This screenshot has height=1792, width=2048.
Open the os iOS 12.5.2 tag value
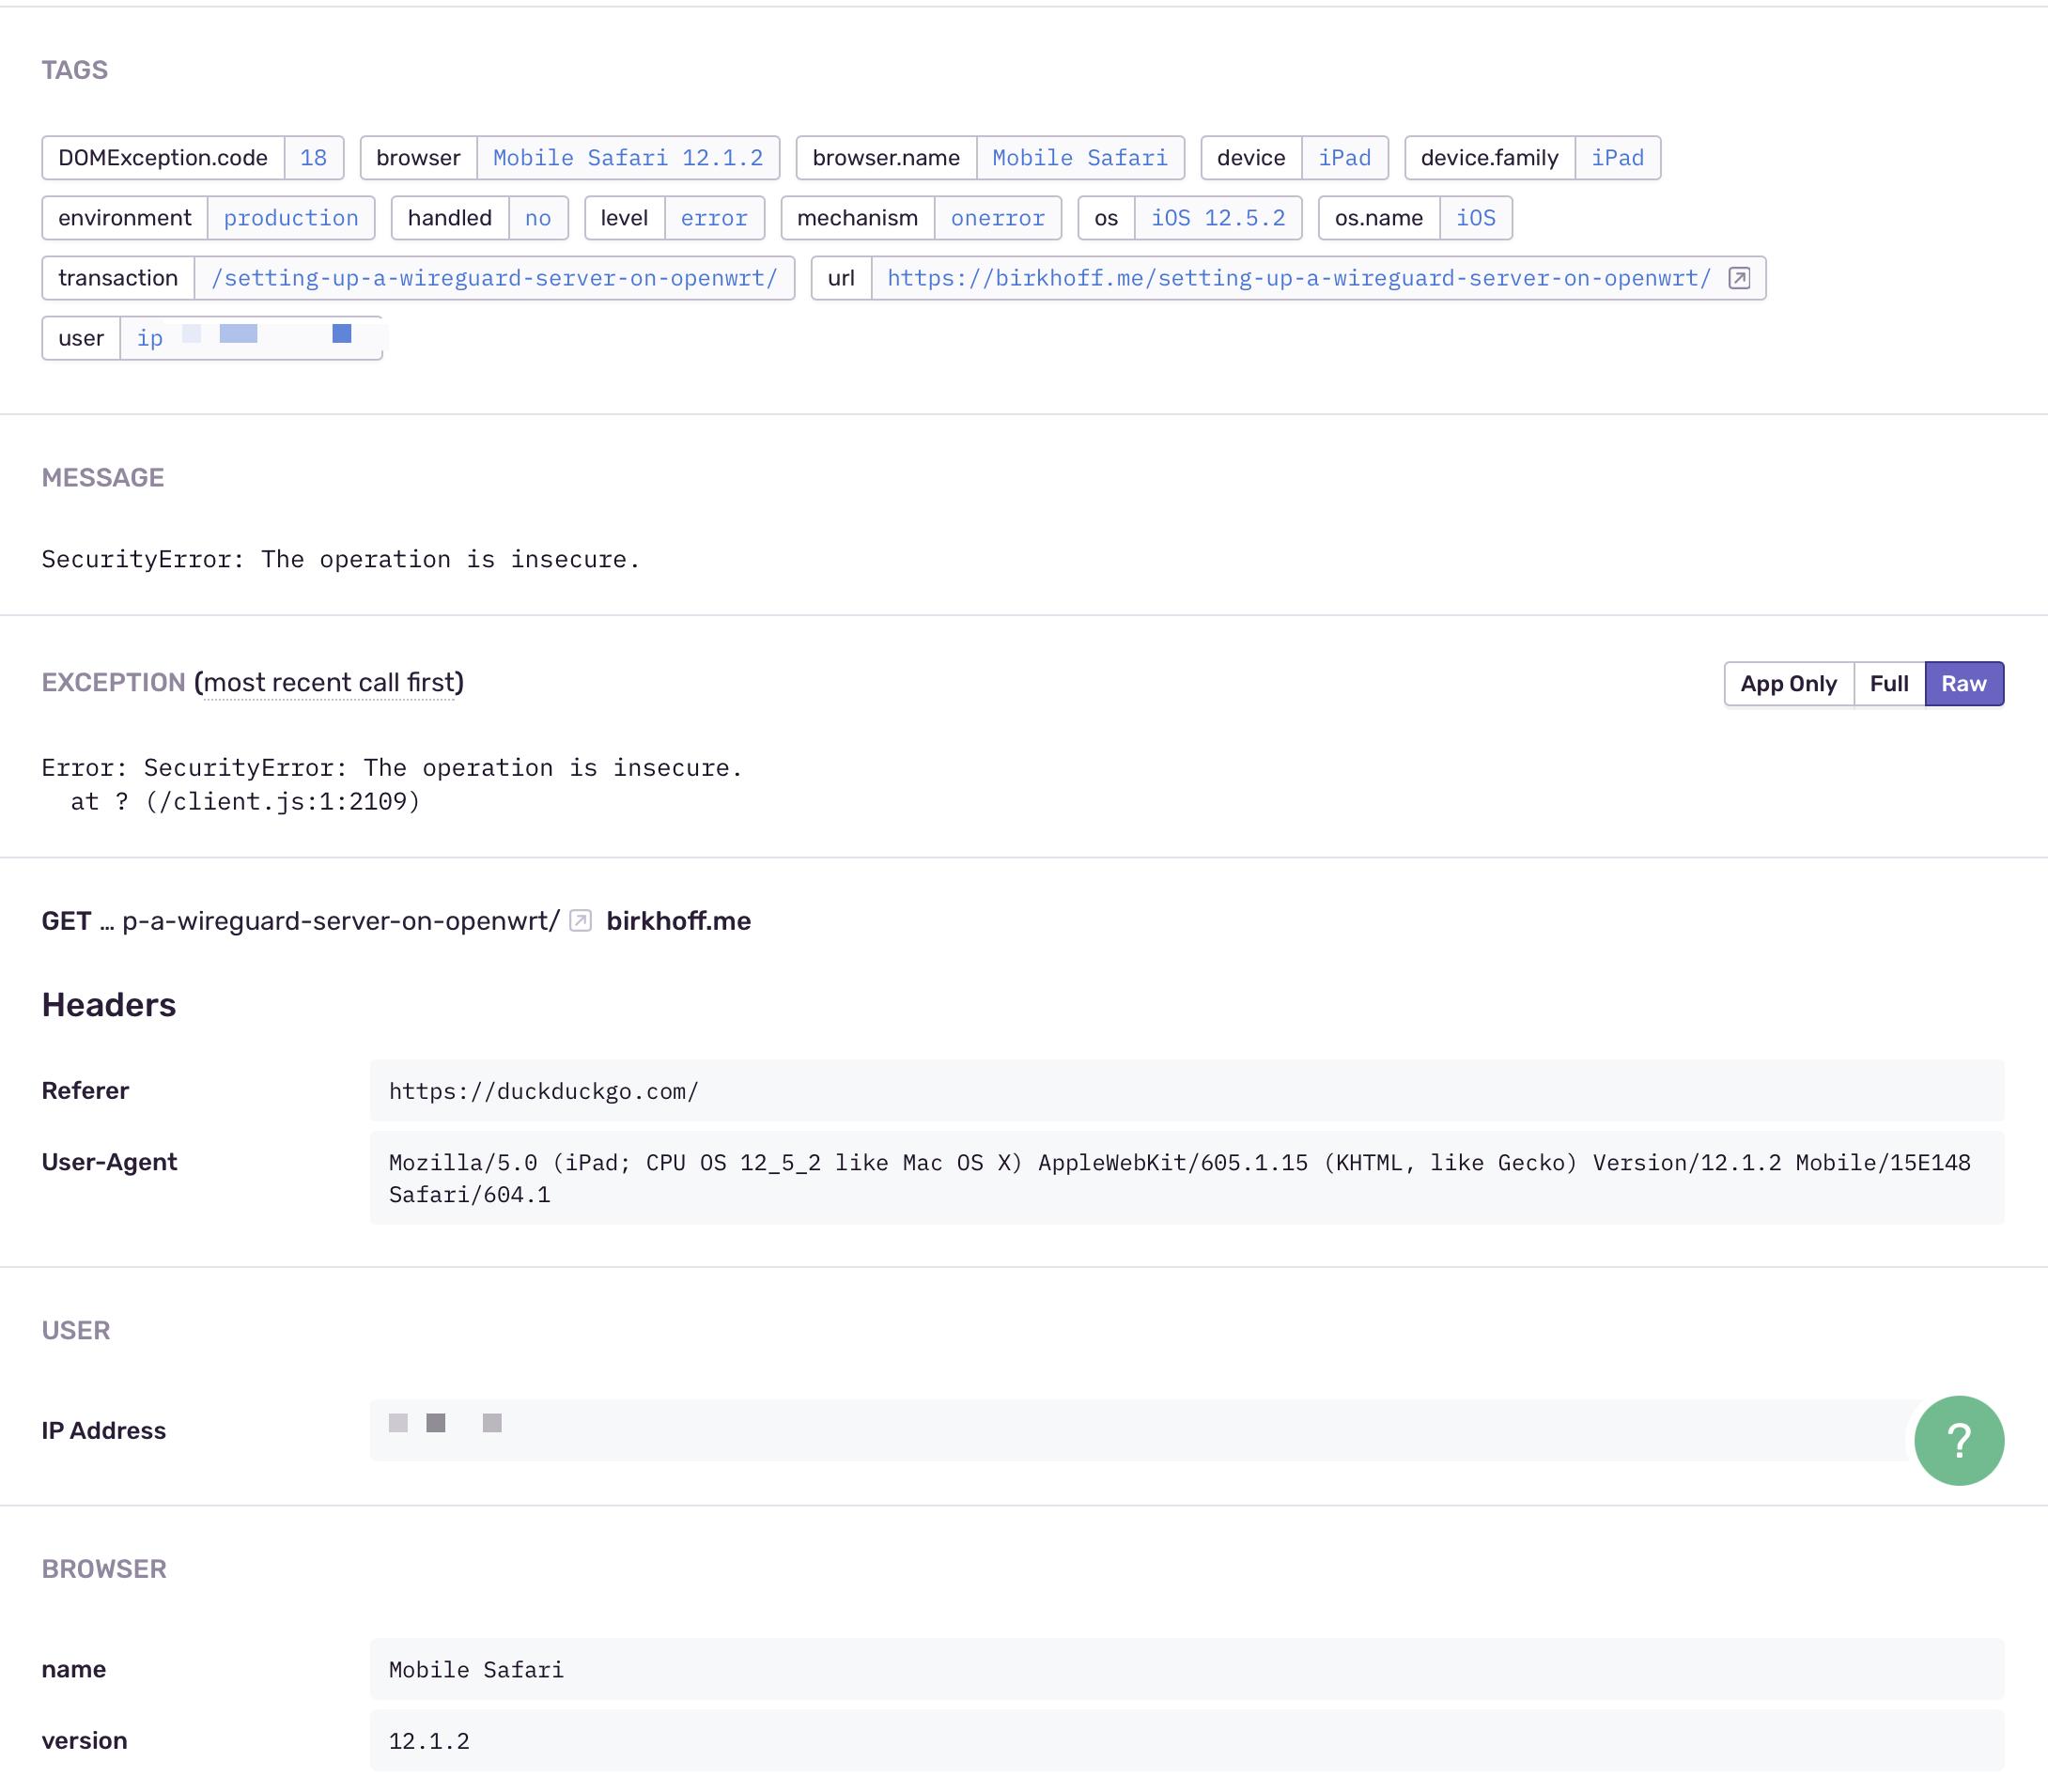pos(1217,218)
